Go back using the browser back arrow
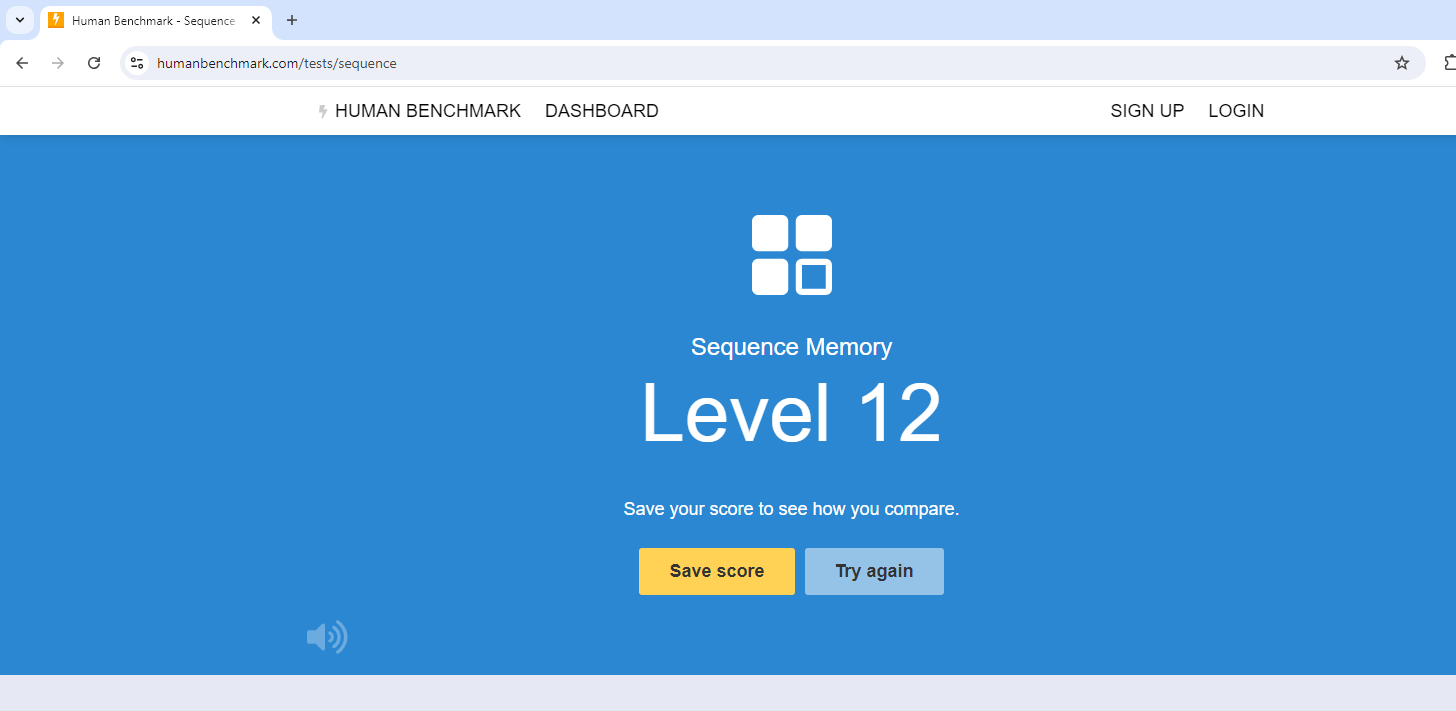 [22, 63]
